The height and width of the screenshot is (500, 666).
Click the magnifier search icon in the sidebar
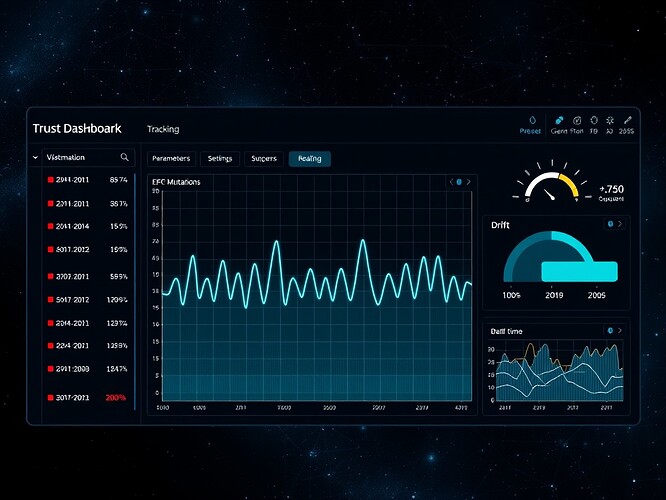click(124, 157)
